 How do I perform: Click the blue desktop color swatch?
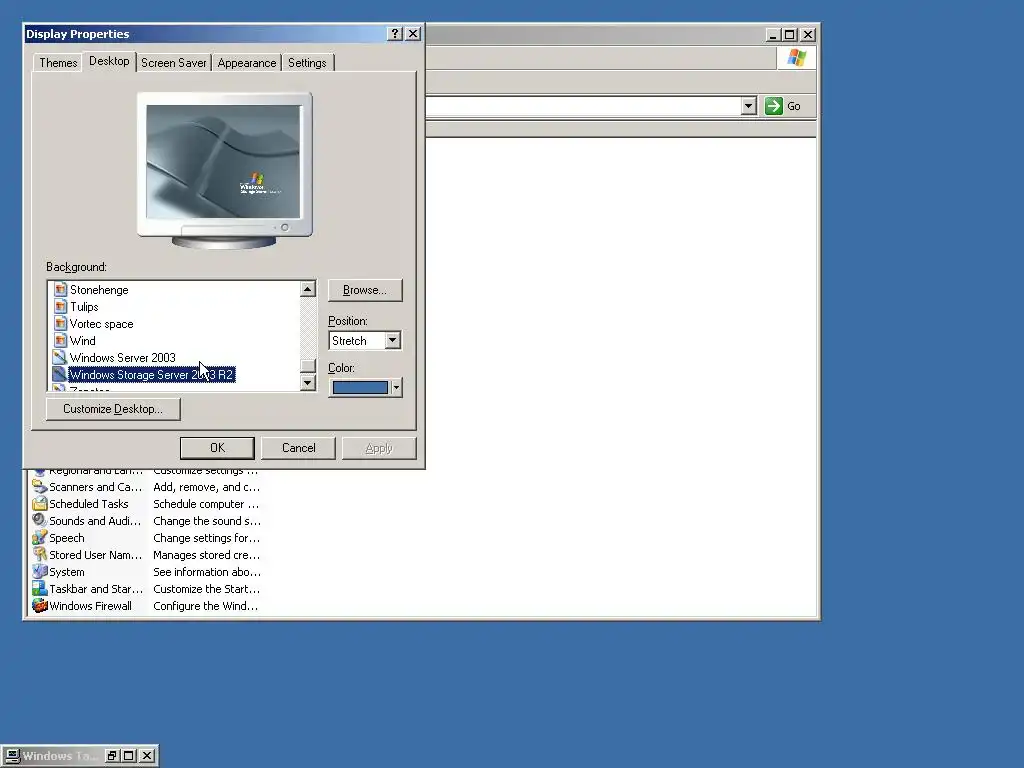pyautogui.click(x=360, y=387)
